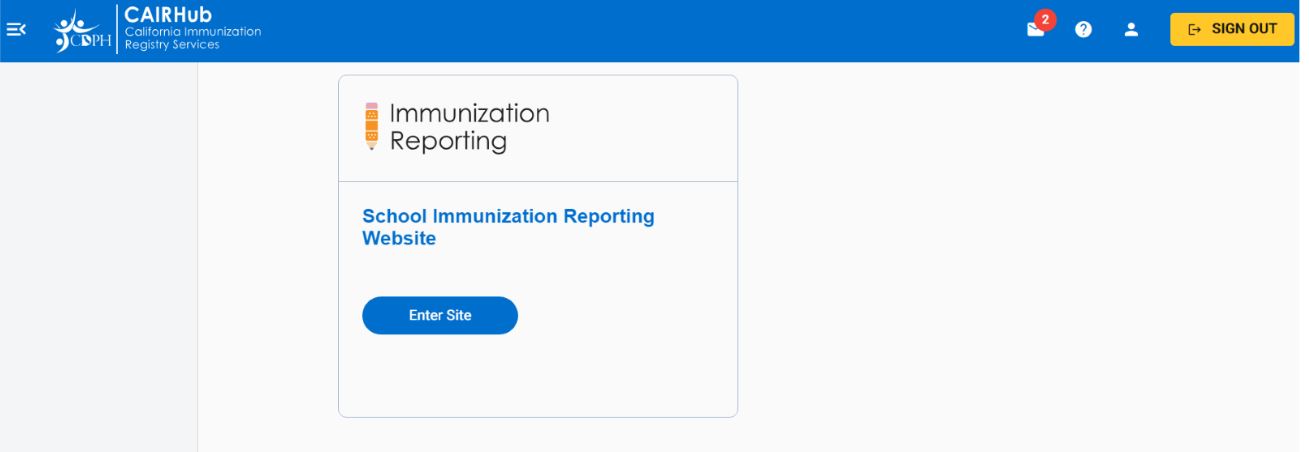The width and height of the screenshot is (1309, 452).
Task: Click the exit arrow icon inside Sign Out
Action: [1194, 30]
